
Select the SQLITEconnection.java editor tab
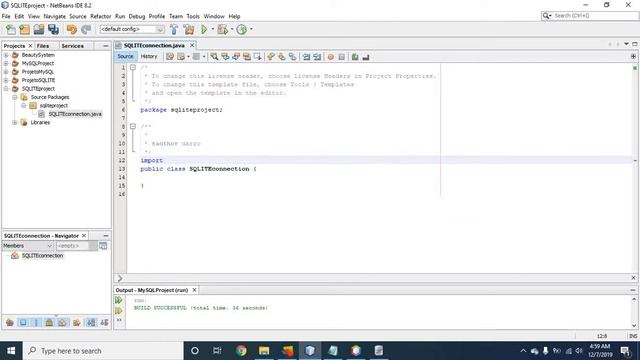pos(154,45)
